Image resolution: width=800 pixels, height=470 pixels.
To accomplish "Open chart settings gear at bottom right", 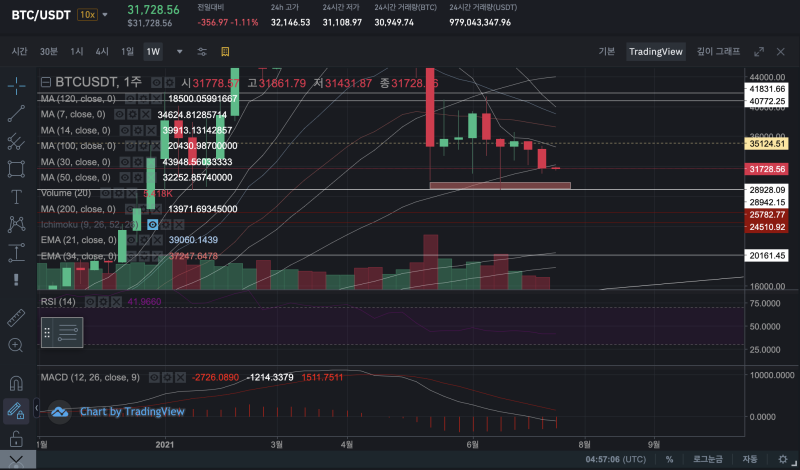I will (782, 459).
